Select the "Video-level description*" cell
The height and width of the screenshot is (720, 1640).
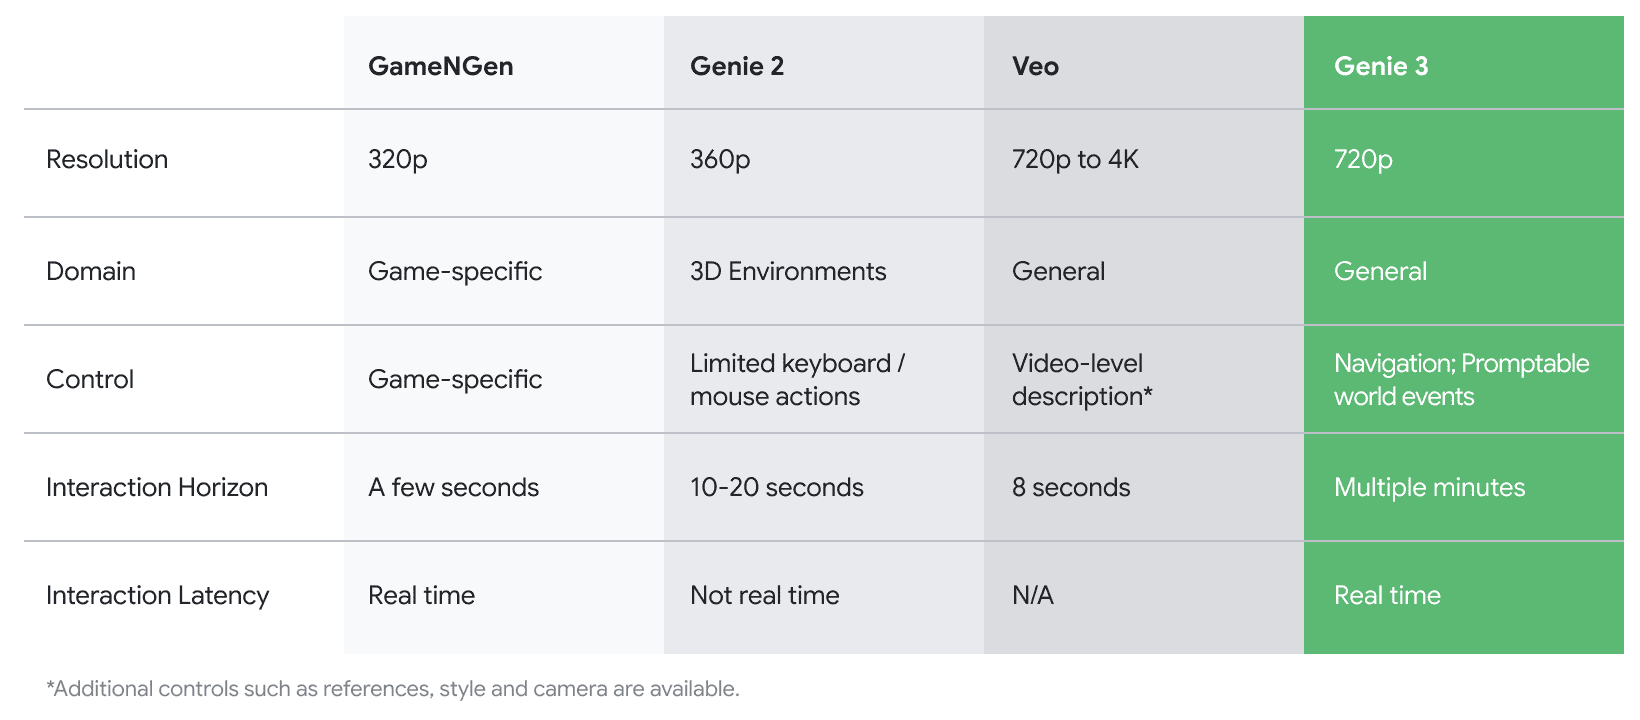(x=1082, y=379)
